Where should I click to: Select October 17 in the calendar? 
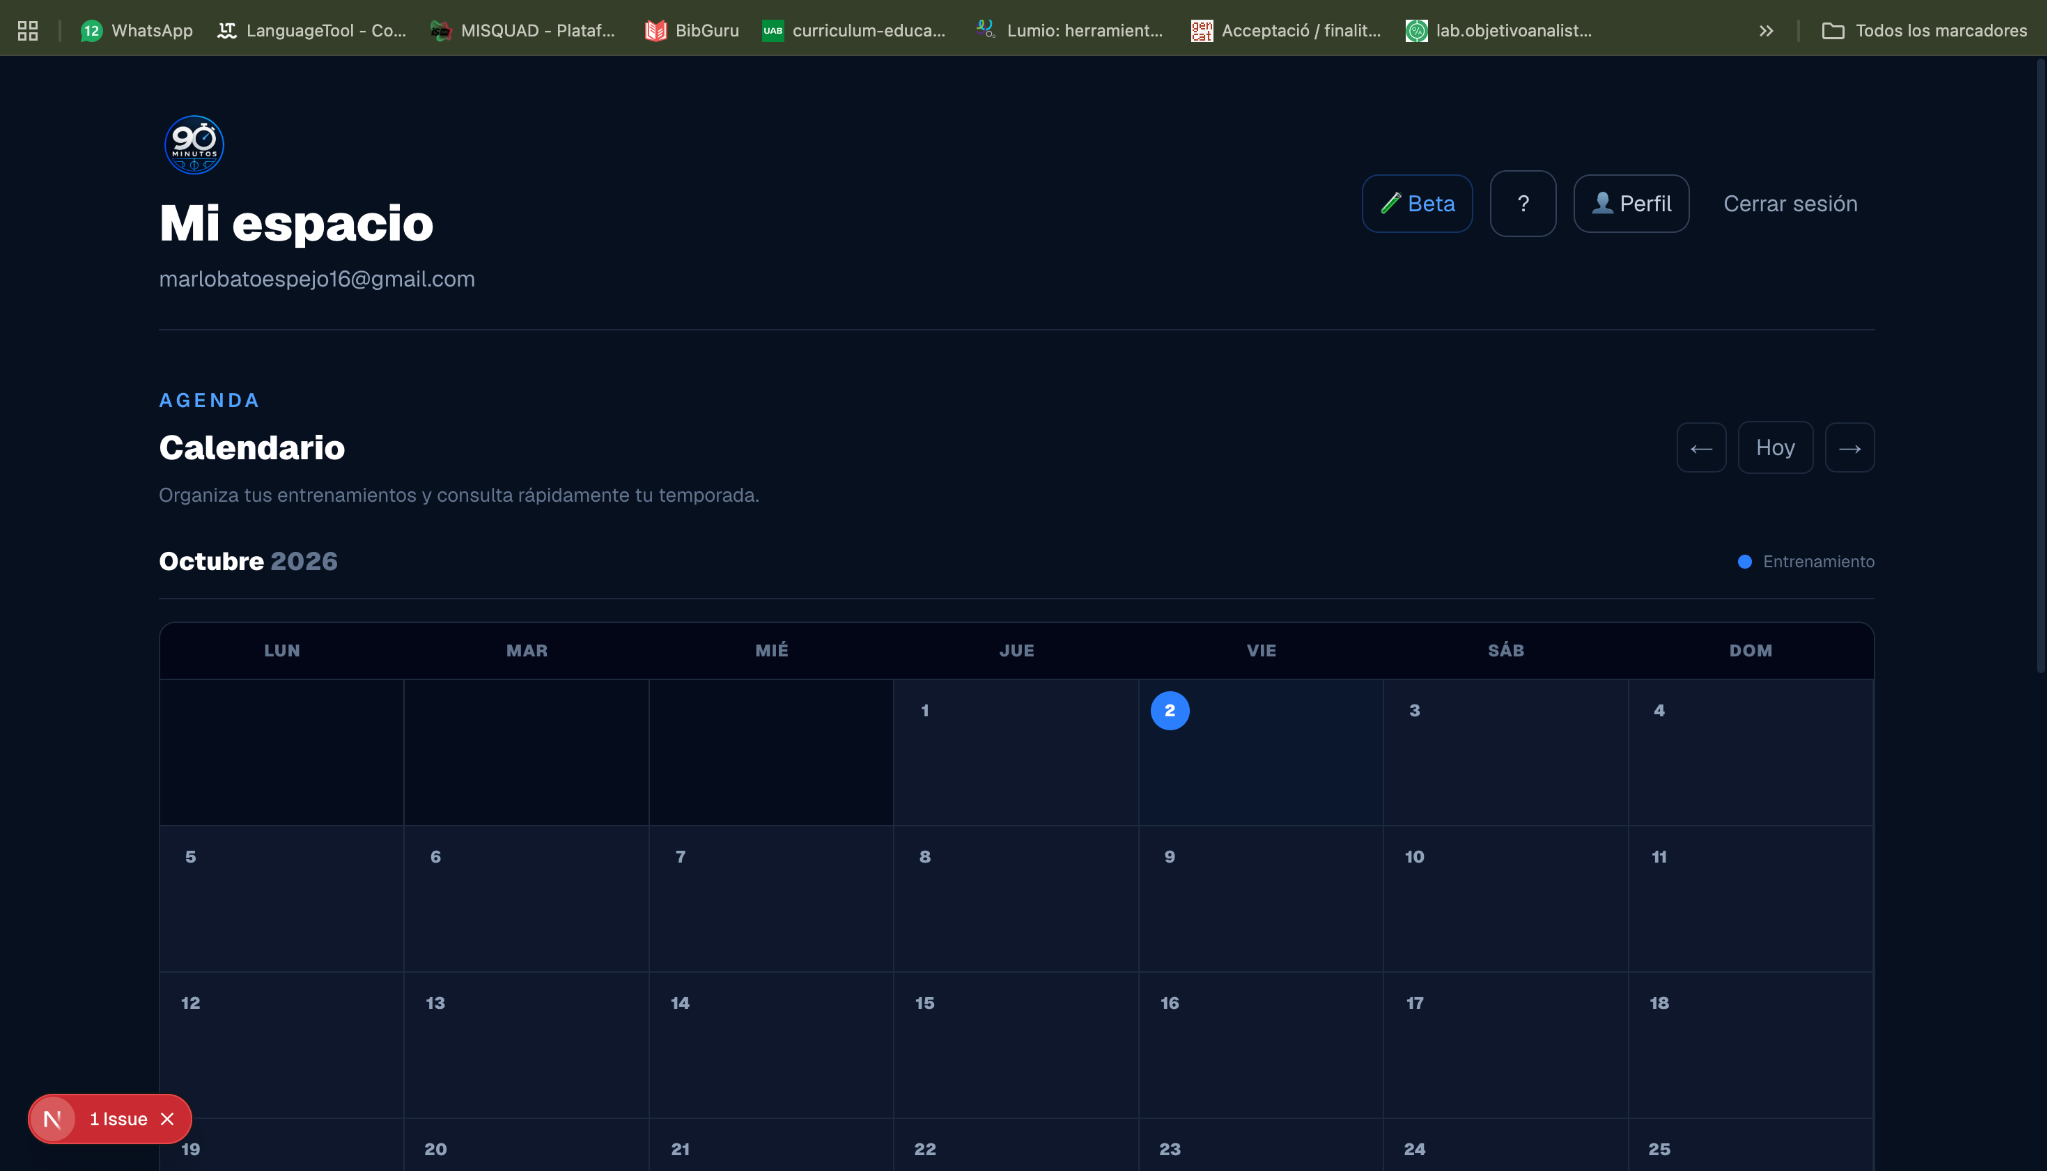[1505, 1045]
